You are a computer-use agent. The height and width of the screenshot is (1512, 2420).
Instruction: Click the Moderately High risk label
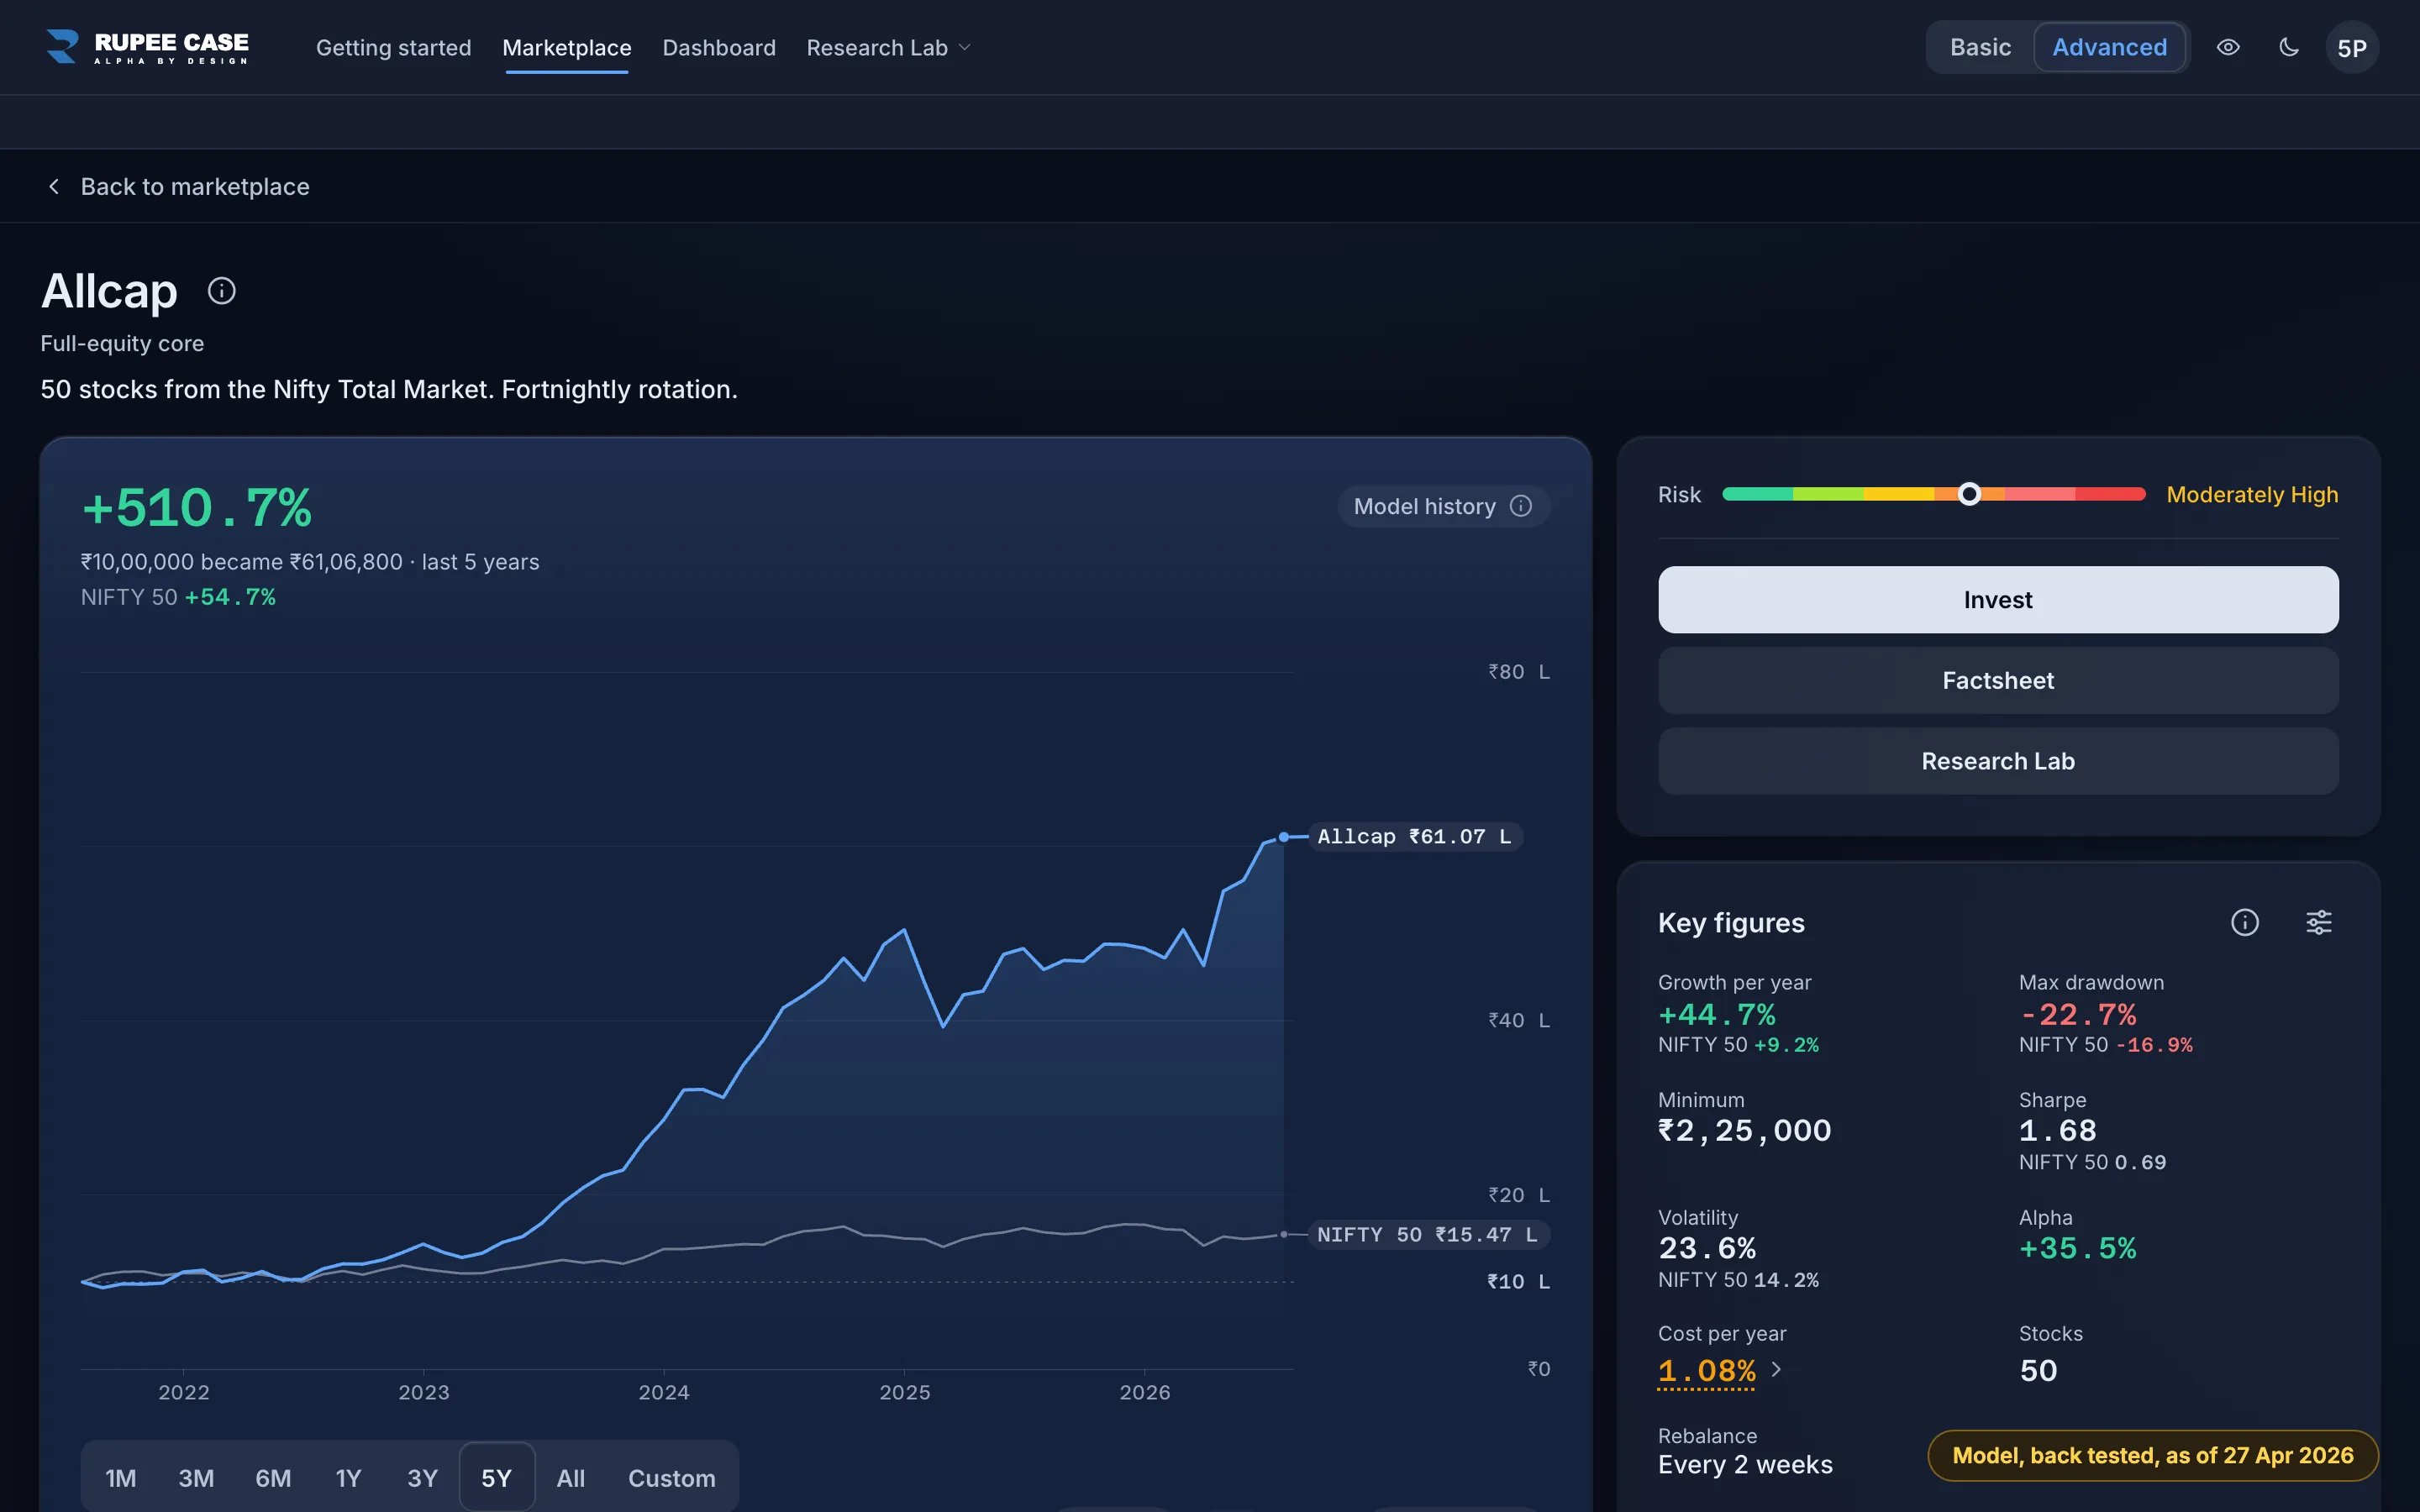pos(2252,495)
